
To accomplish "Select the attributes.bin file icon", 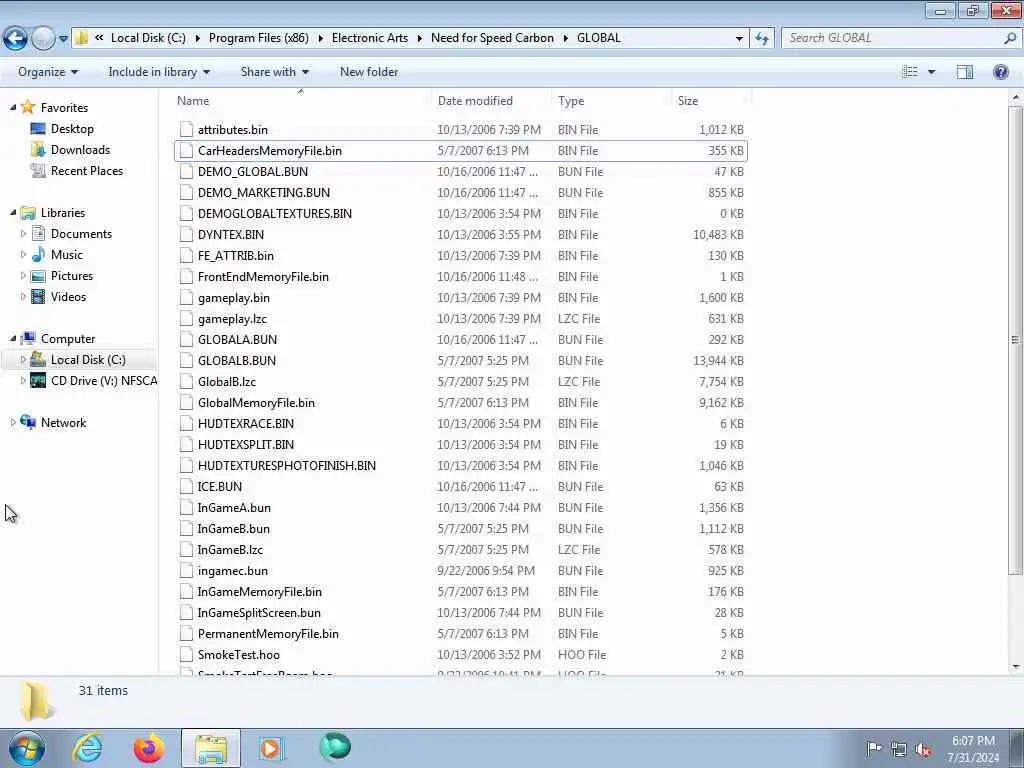I will [x=186, y=129].
